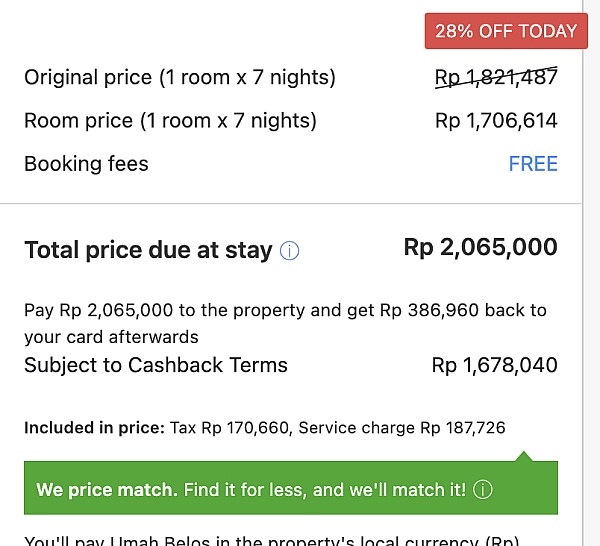The height and width of the screenshot is (546, 600).
Task: Click the bold We price match text
Action: click(x=106, y=490)
